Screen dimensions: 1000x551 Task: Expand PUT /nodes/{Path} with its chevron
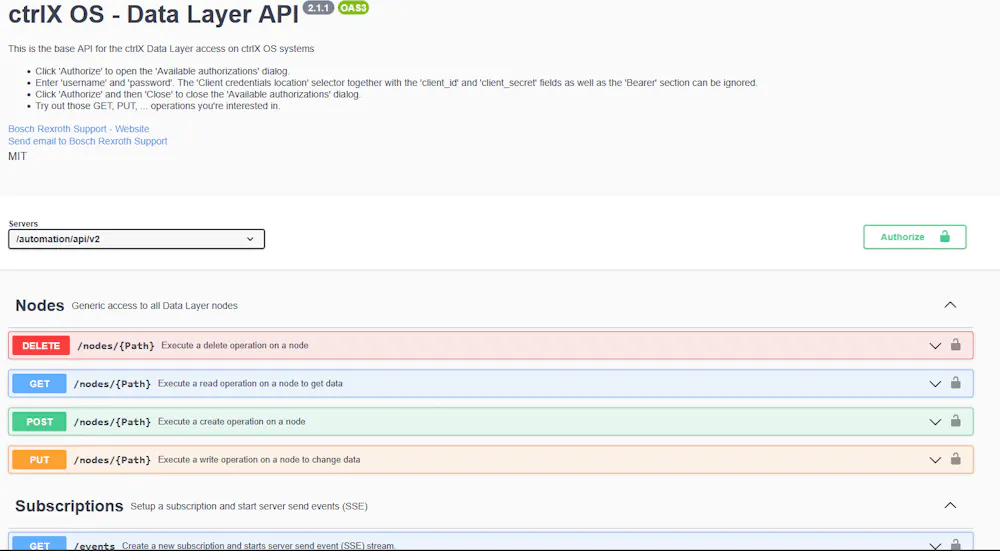(x=935, y=460)
